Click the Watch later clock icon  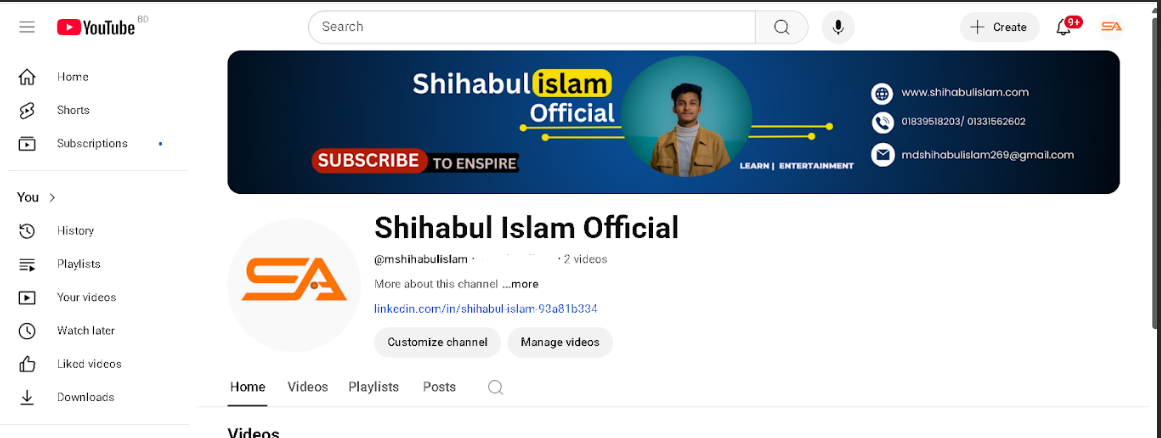27,331
